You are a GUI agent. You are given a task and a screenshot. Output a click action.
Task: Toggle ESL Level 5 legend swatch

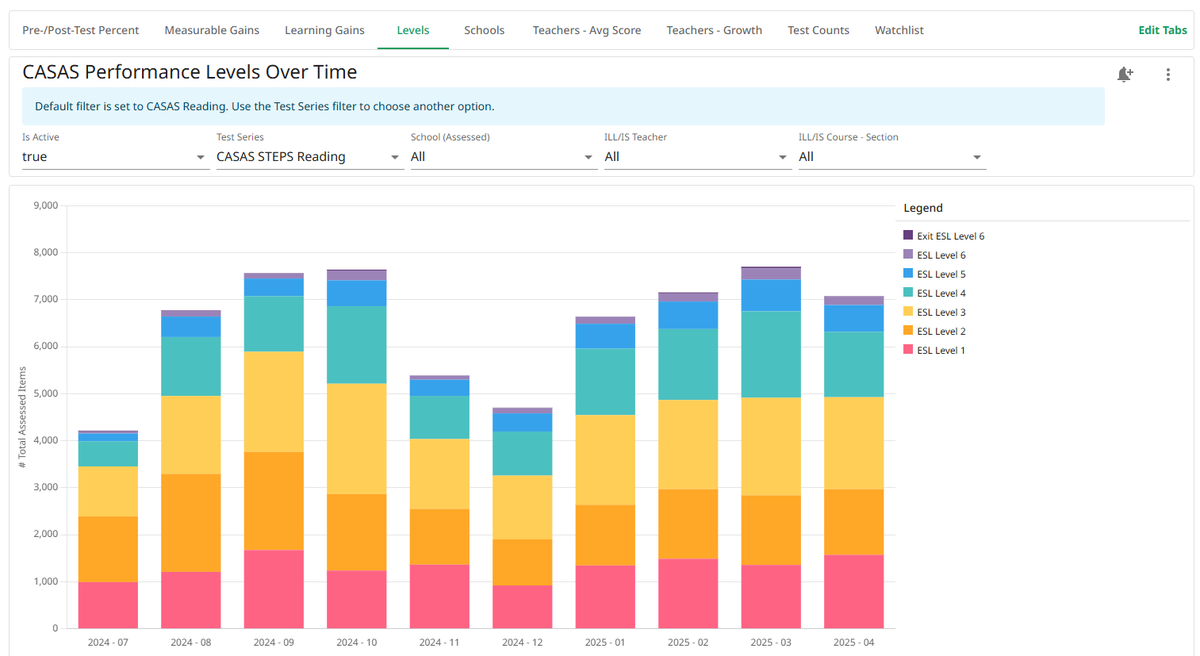908,274
